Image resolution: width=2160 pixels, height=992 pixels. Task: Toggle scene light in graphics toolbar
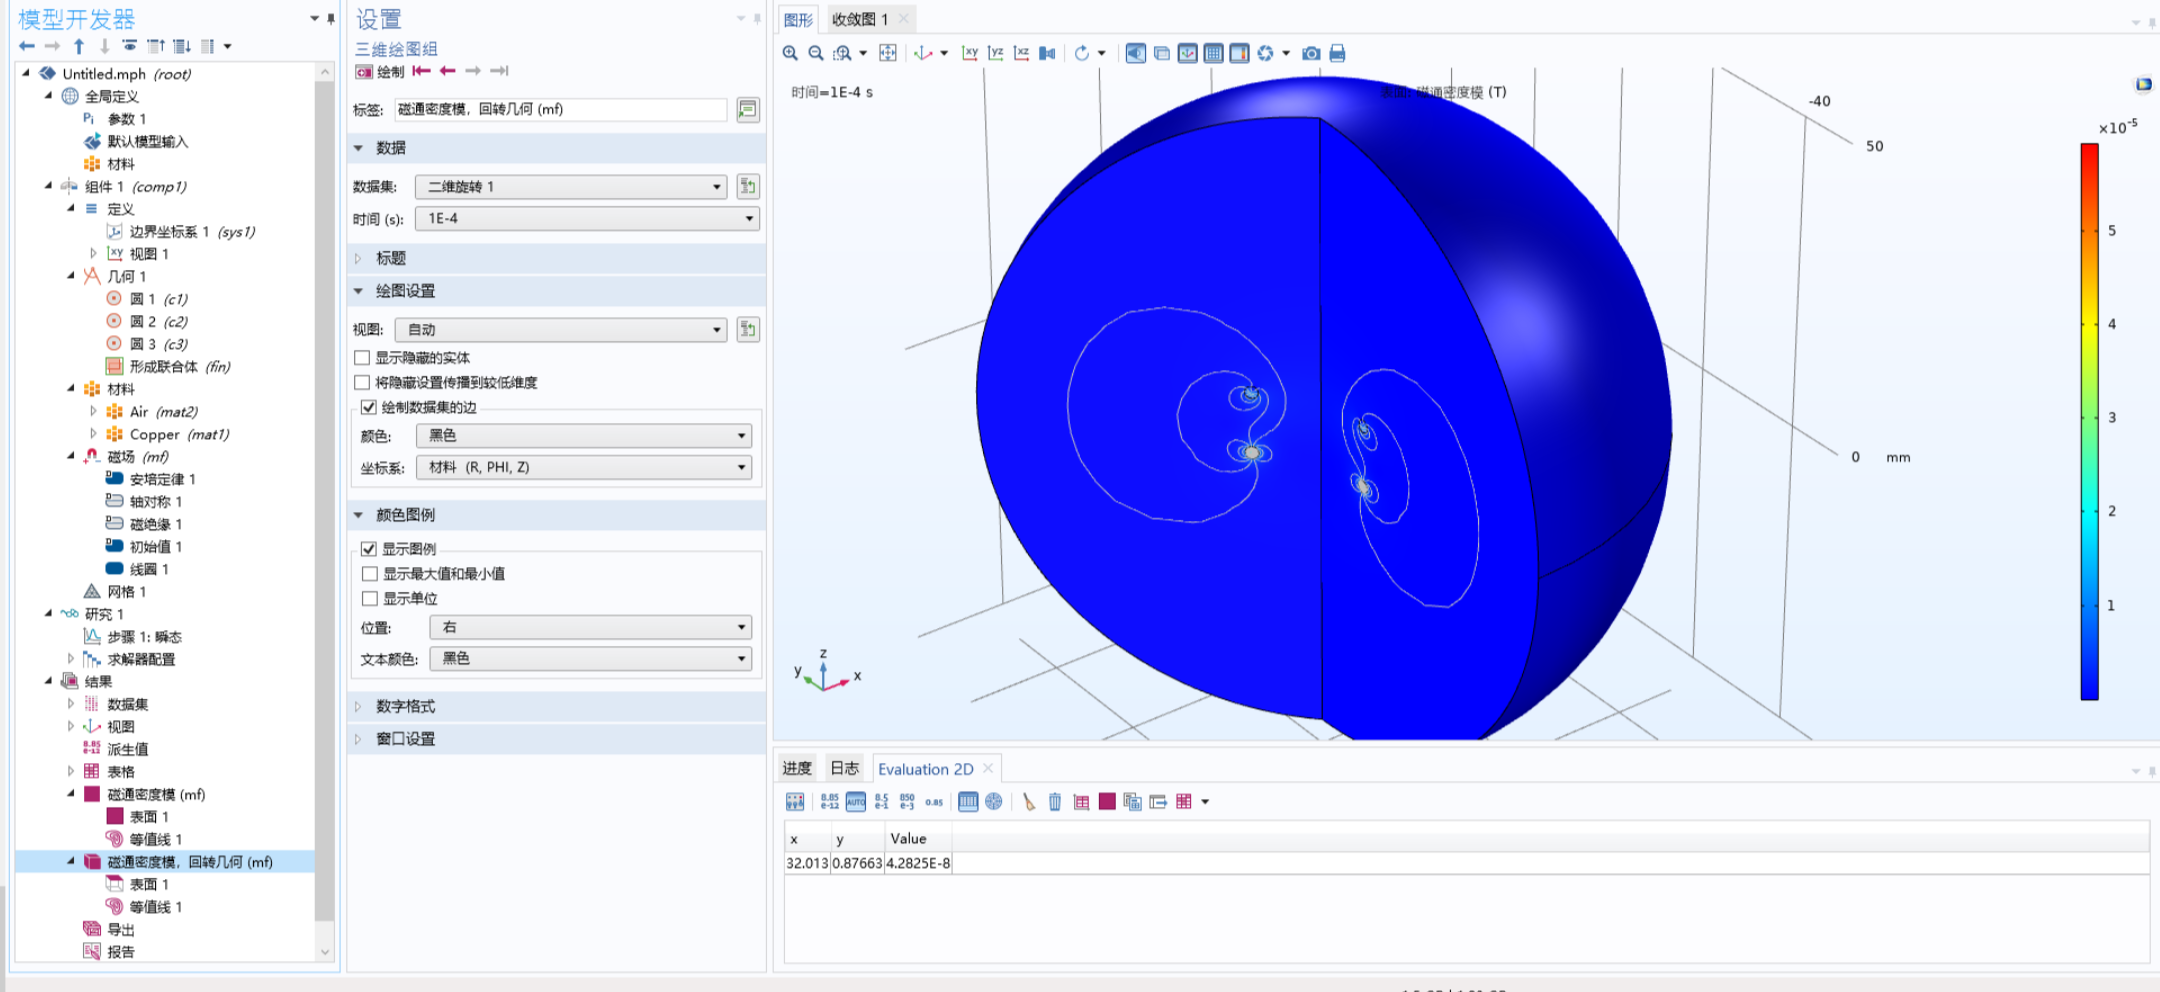1136,53
